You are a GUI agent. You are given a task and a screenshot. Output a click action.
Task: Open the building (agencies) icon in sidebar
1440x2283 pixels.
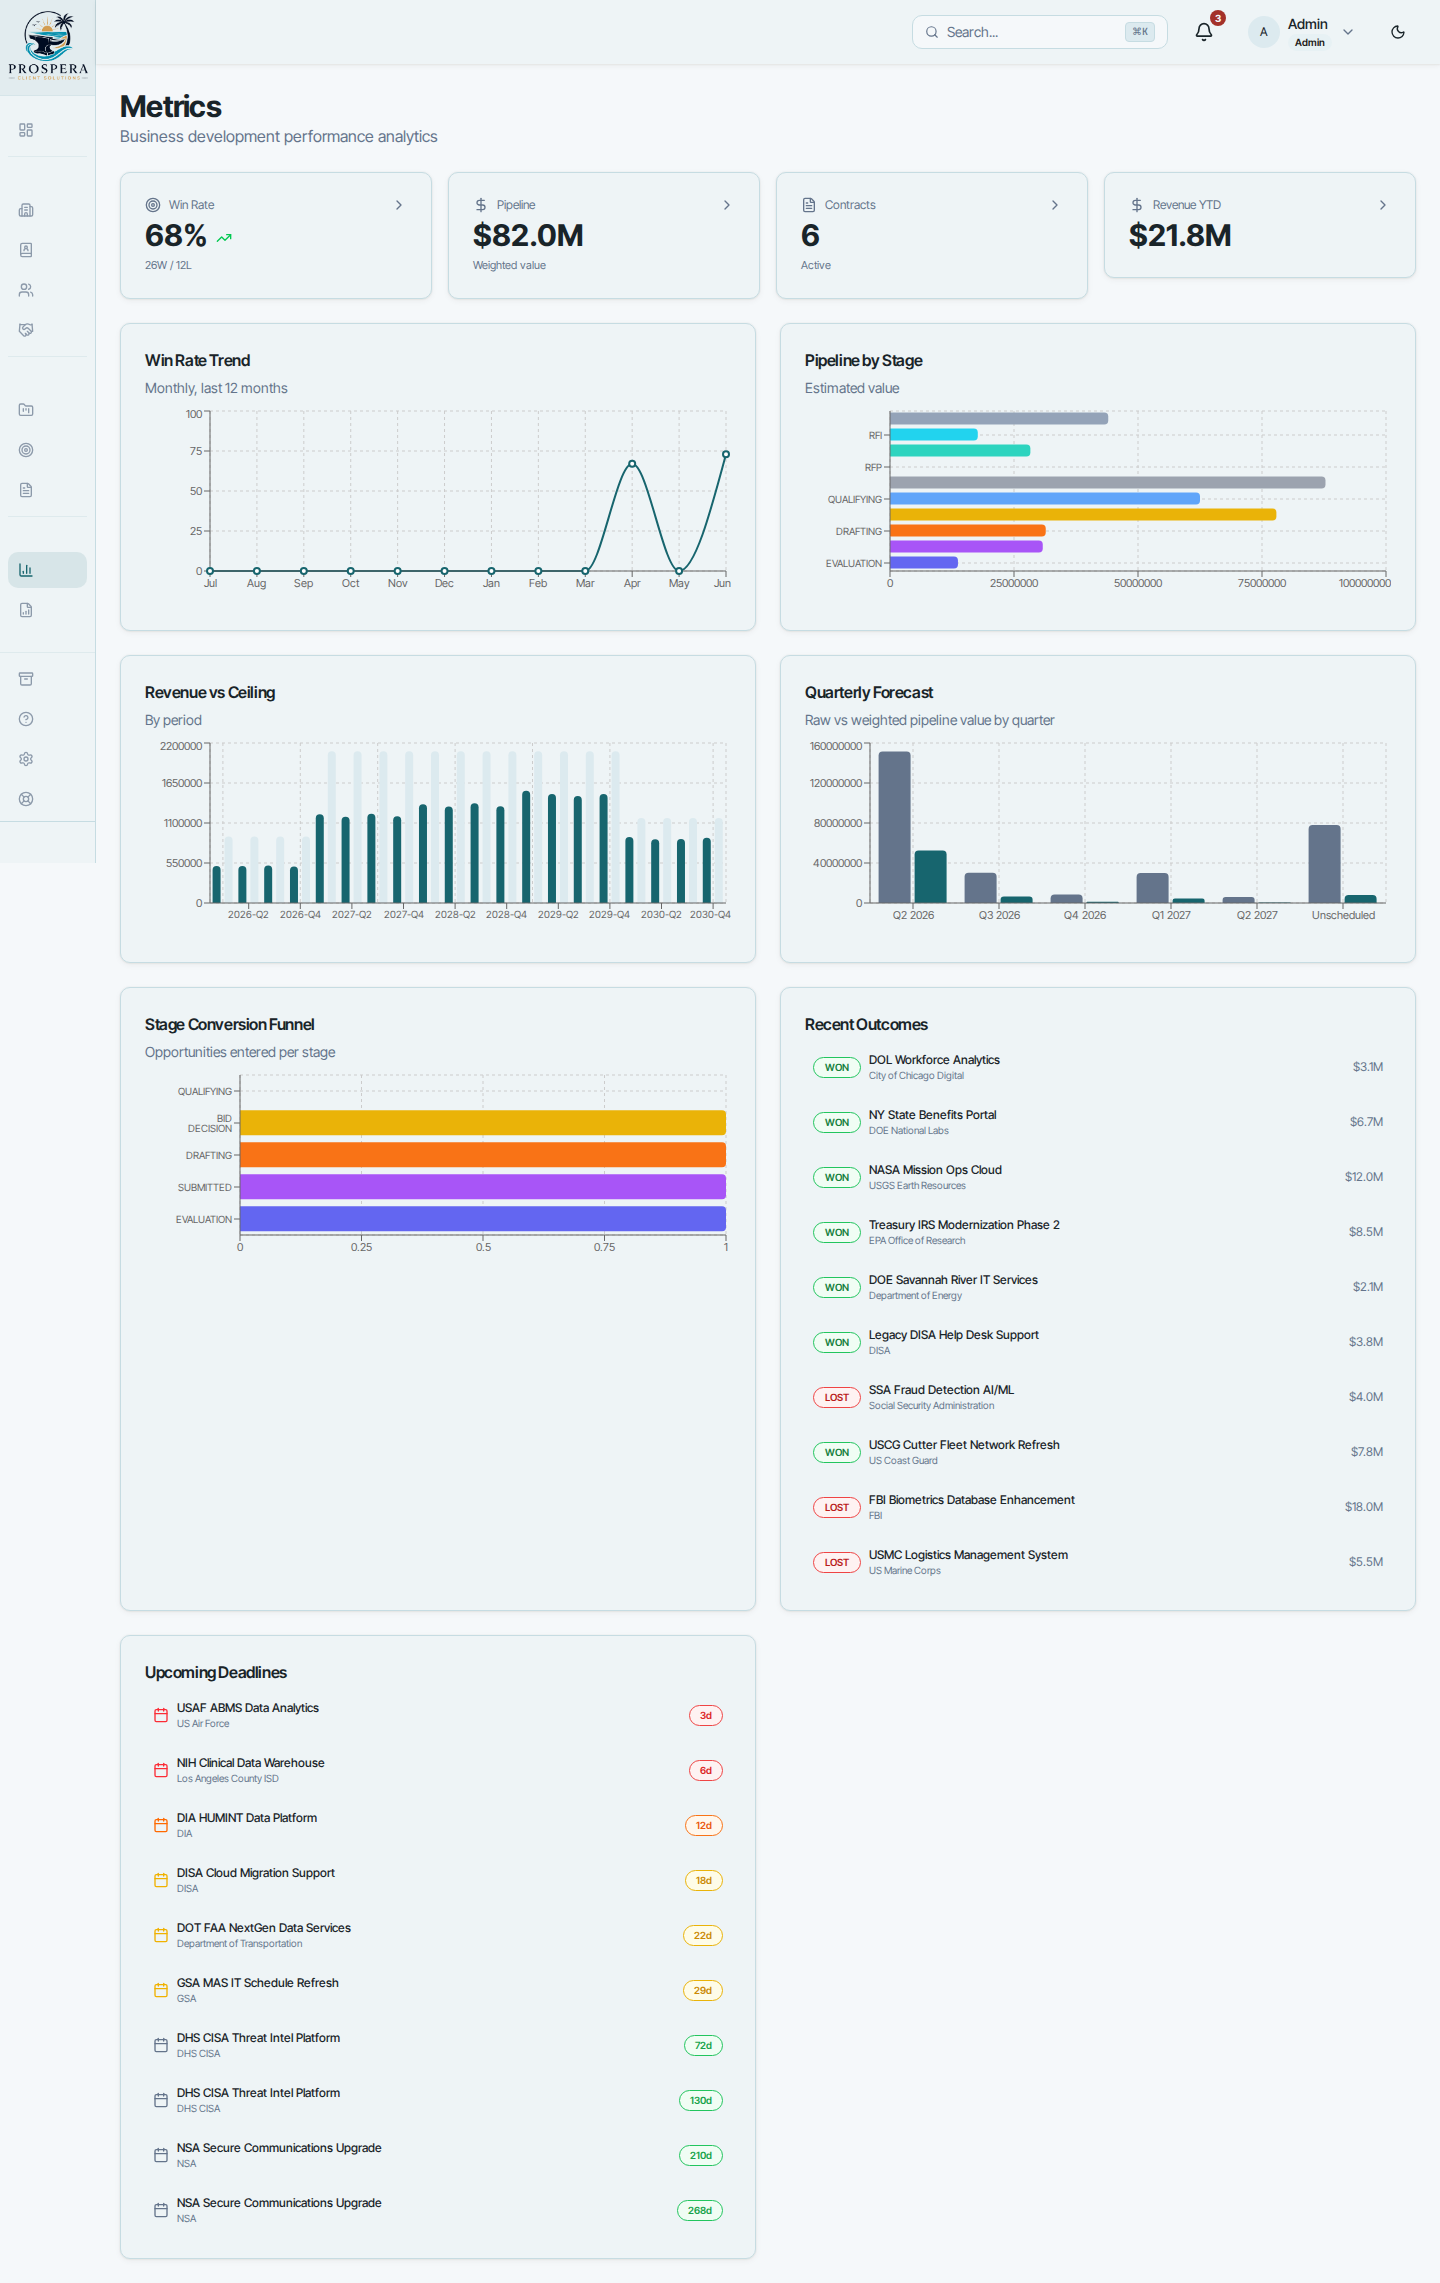pos(26,210)
